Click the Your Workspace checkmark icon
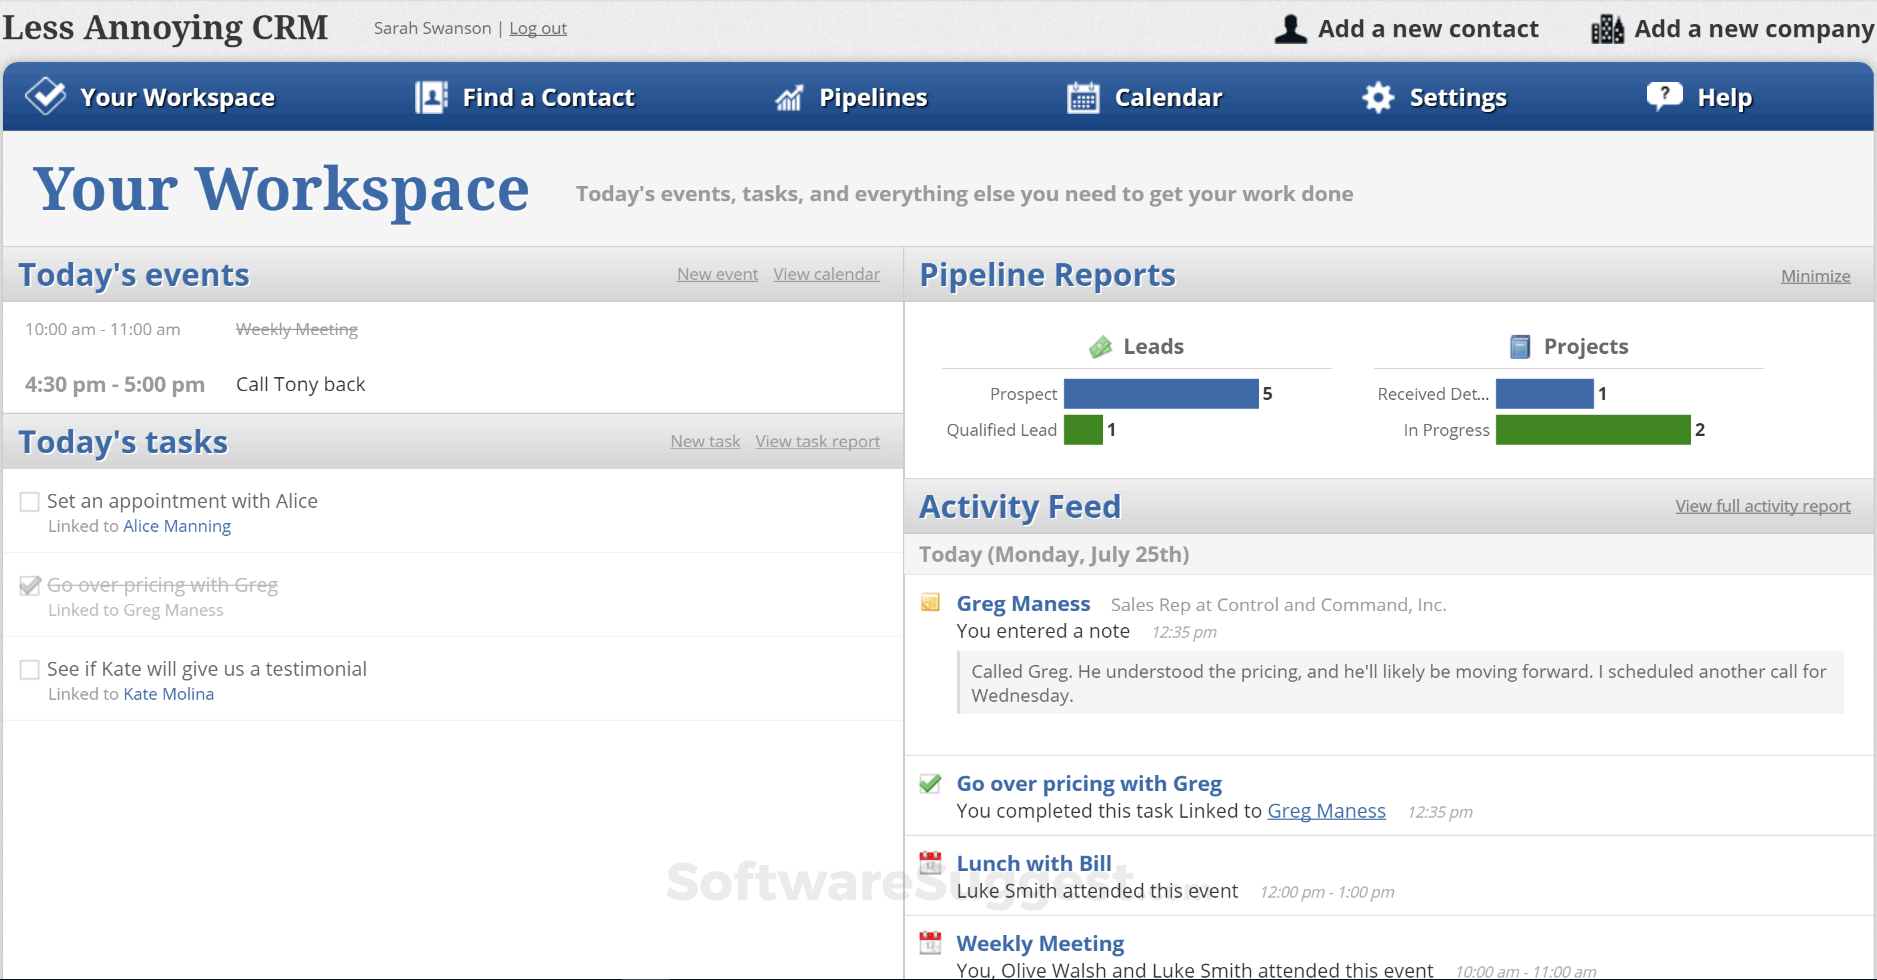Image resolution: width=1877 pixels, height=980 pixels. 45,96
